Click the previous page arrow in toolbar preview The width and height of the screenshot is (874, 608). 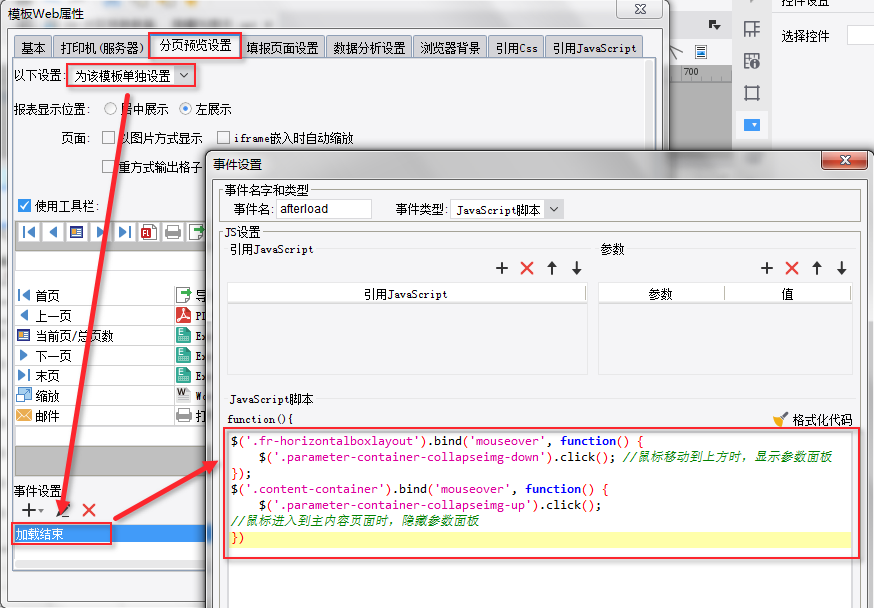coord(53,232)
